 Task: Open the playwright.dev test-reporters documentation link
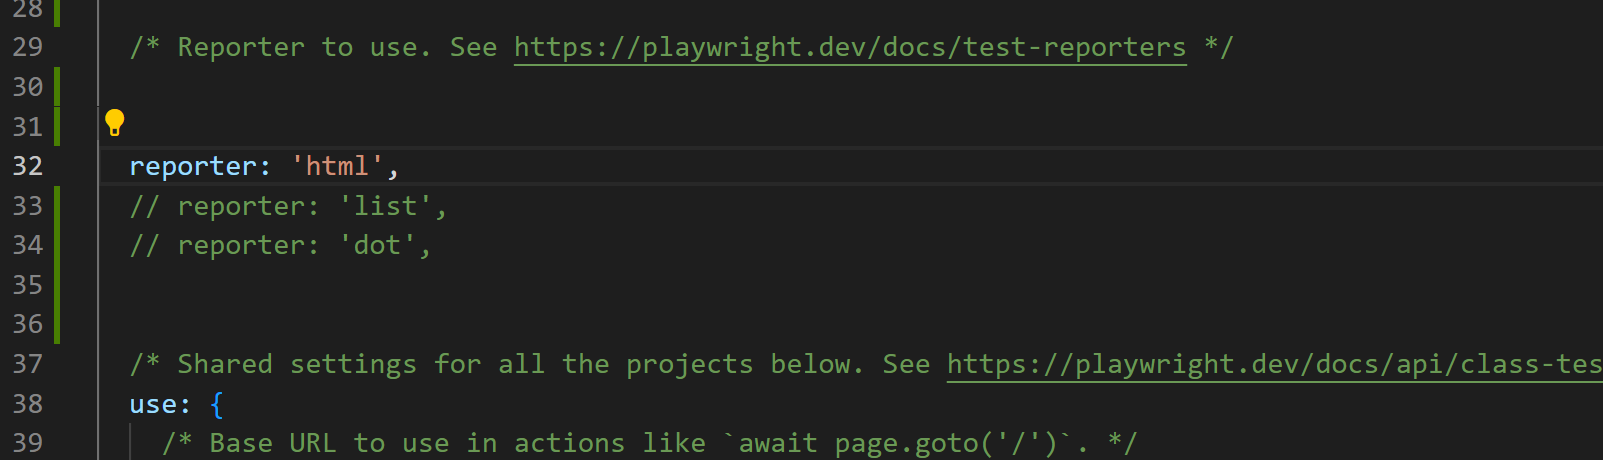tap(849, 48)
